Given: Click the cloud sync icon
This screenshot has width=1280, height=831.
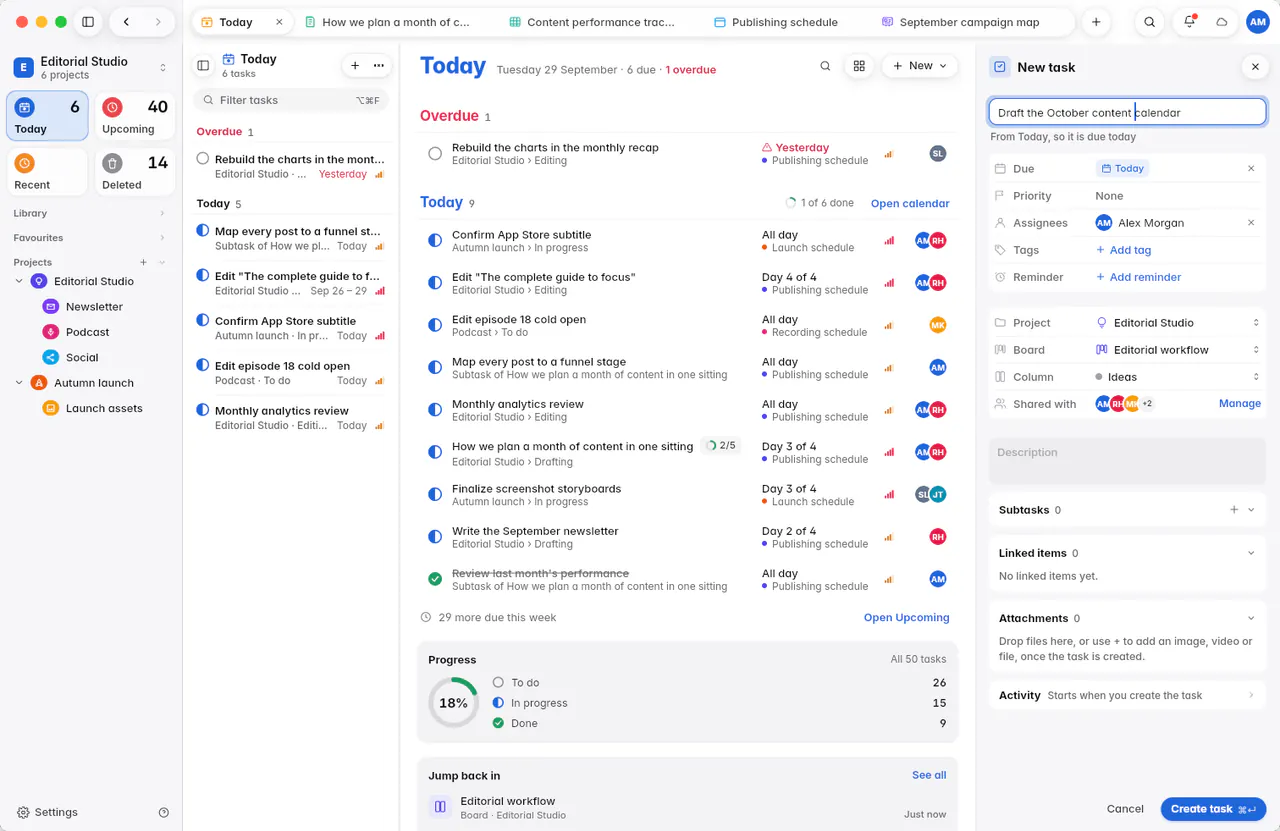Looking at the screenshot, I should click(x=1221, y=22).
